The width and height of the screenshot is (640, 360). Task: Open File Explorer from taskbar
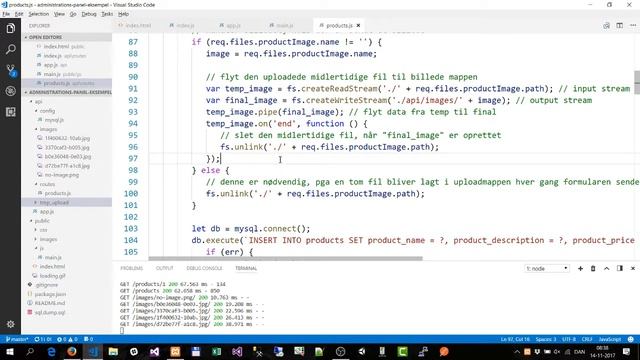click(113, 351)
